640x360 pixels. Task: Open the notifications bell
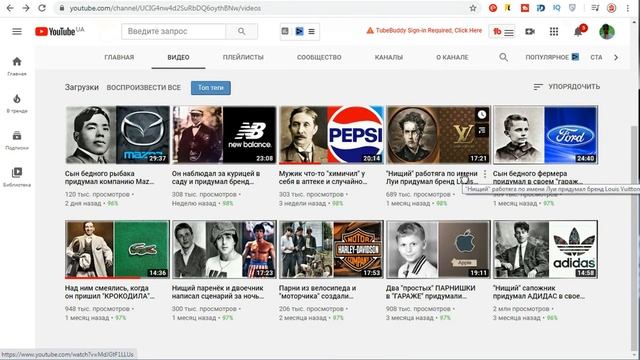(x=578, y=31)
